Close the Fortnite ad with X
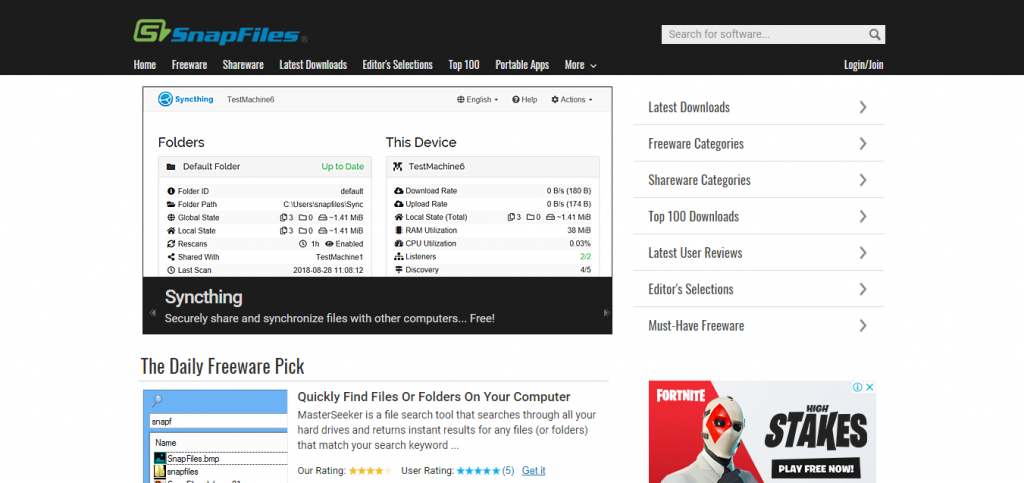 [x=870, y=387]
